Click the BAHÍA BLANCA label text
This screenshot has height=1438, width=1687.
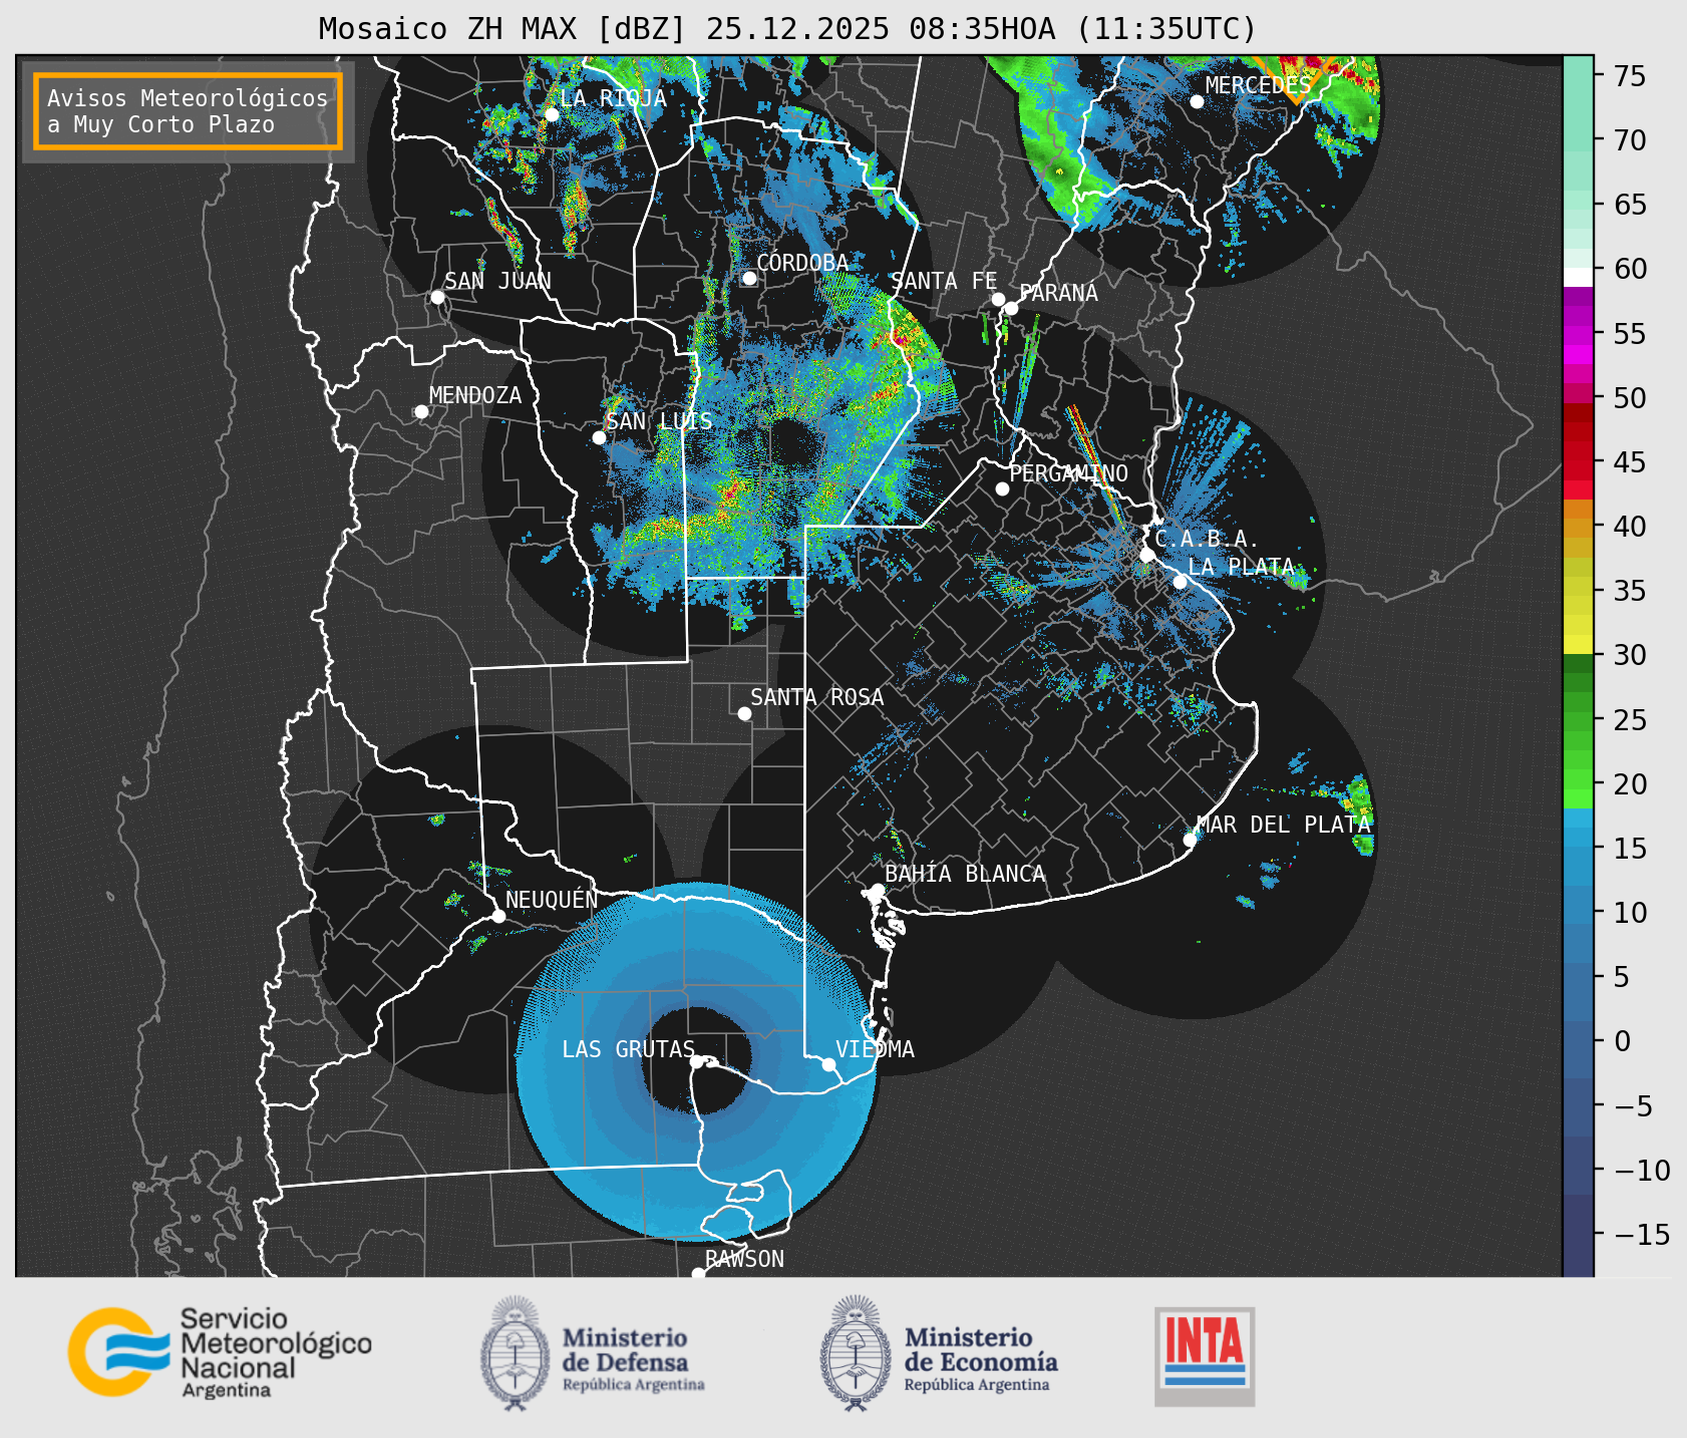(965, 874)
